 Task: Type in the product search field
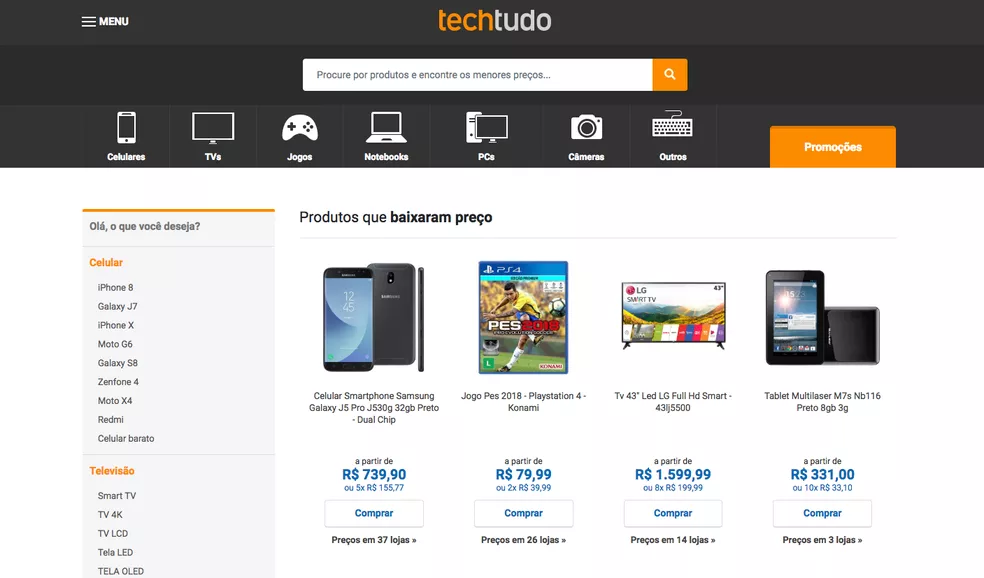477,75
